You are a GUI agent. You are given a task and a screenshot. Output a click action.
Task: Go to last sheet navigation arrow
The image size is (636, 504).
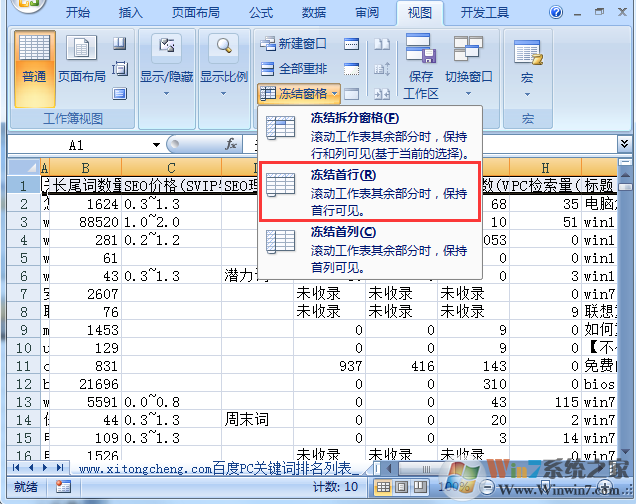click(60, 468)
